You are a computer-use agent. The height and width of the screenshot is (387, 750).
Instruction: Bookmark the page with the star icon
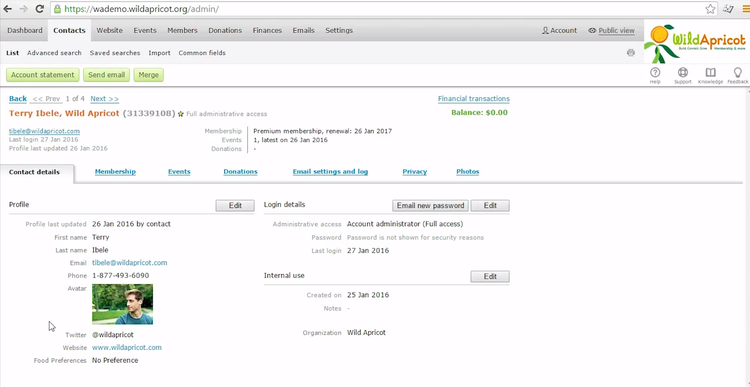click(710, 9)
